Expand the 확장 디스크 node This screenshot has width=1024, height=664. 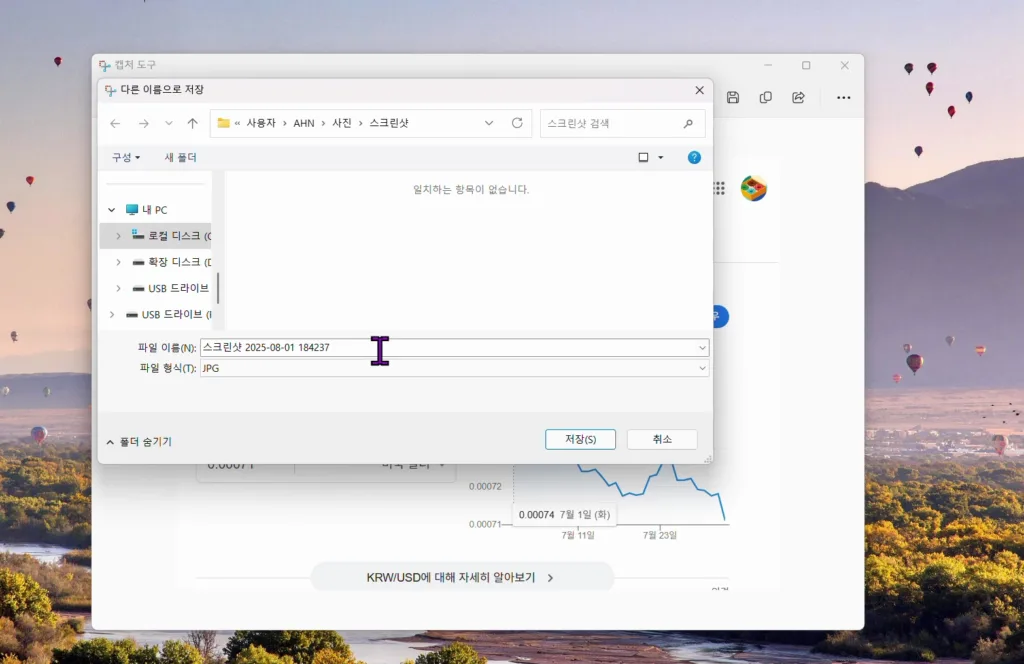point(118,262)
